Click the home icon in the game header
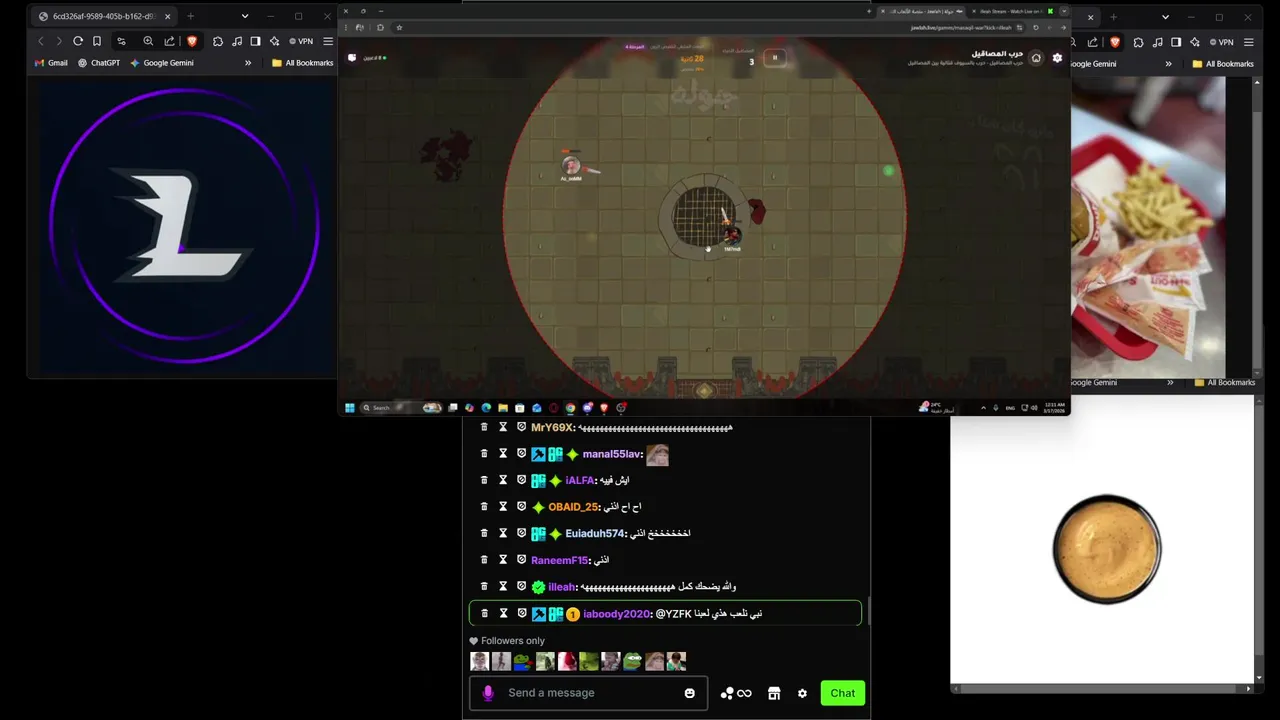The image size is (1280, 720). click(1036, 58)
